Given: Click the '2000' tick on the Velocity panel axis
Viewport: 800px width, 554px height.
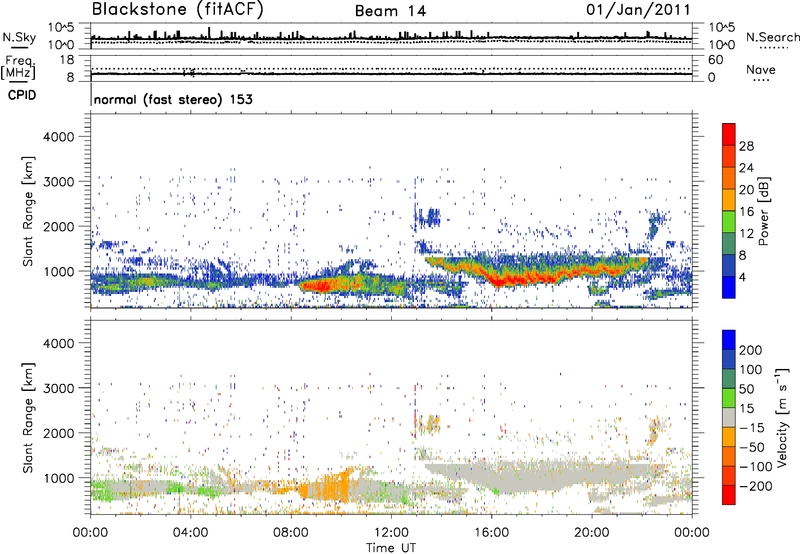Looking at the screenshot, I should click(58, 433).
